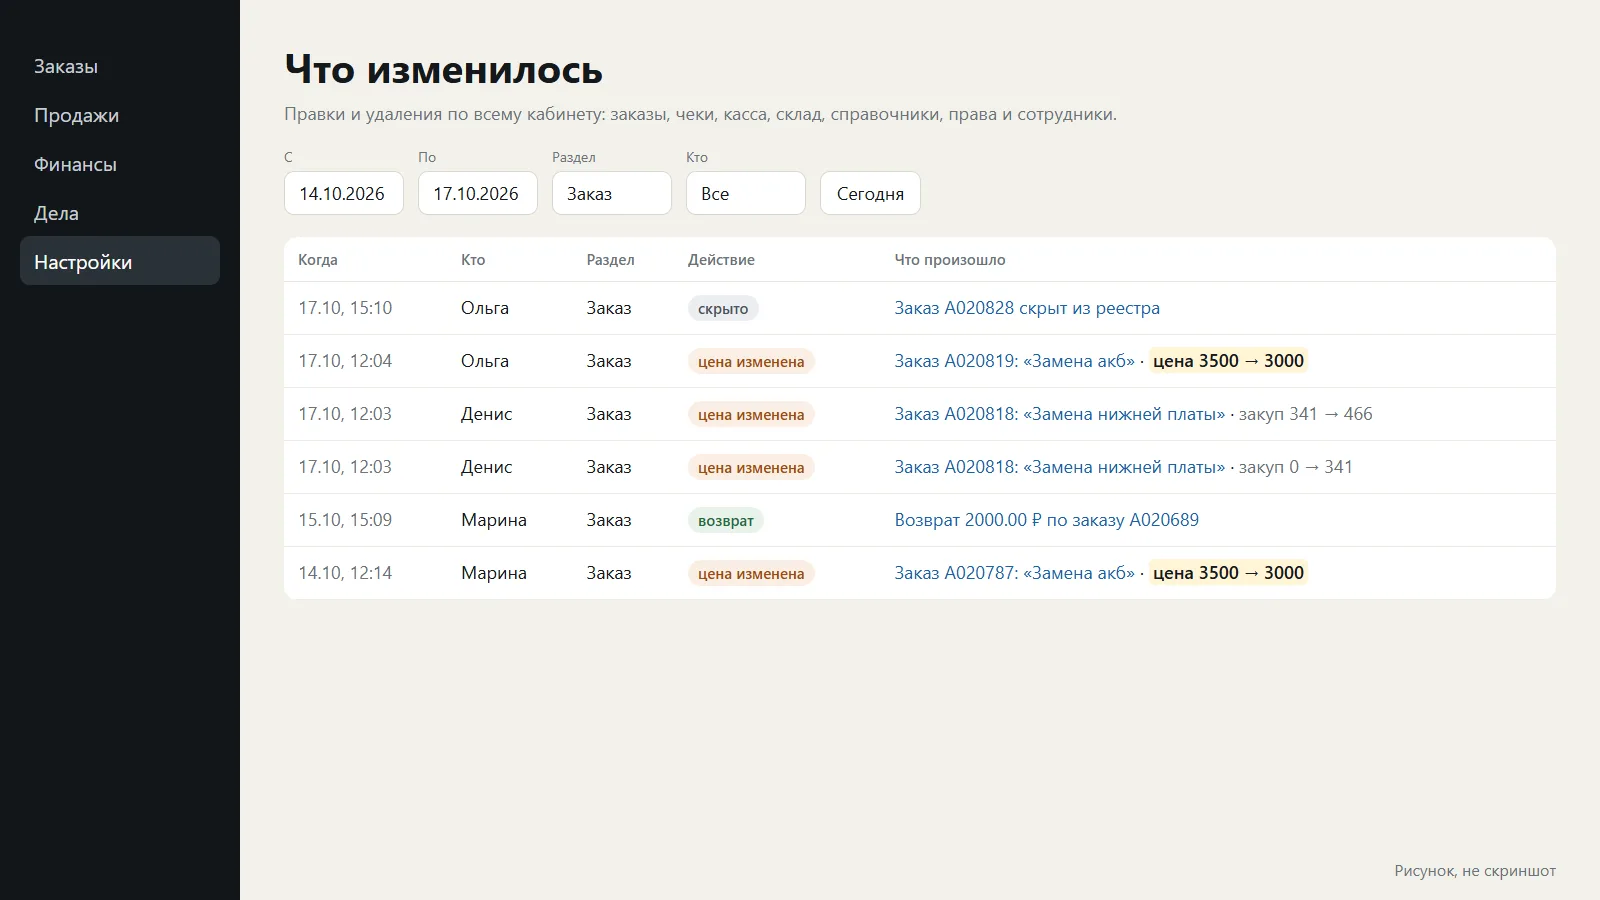Click the Действие column header
Viewport: 1600px width, 900px height.
[721, 260]
